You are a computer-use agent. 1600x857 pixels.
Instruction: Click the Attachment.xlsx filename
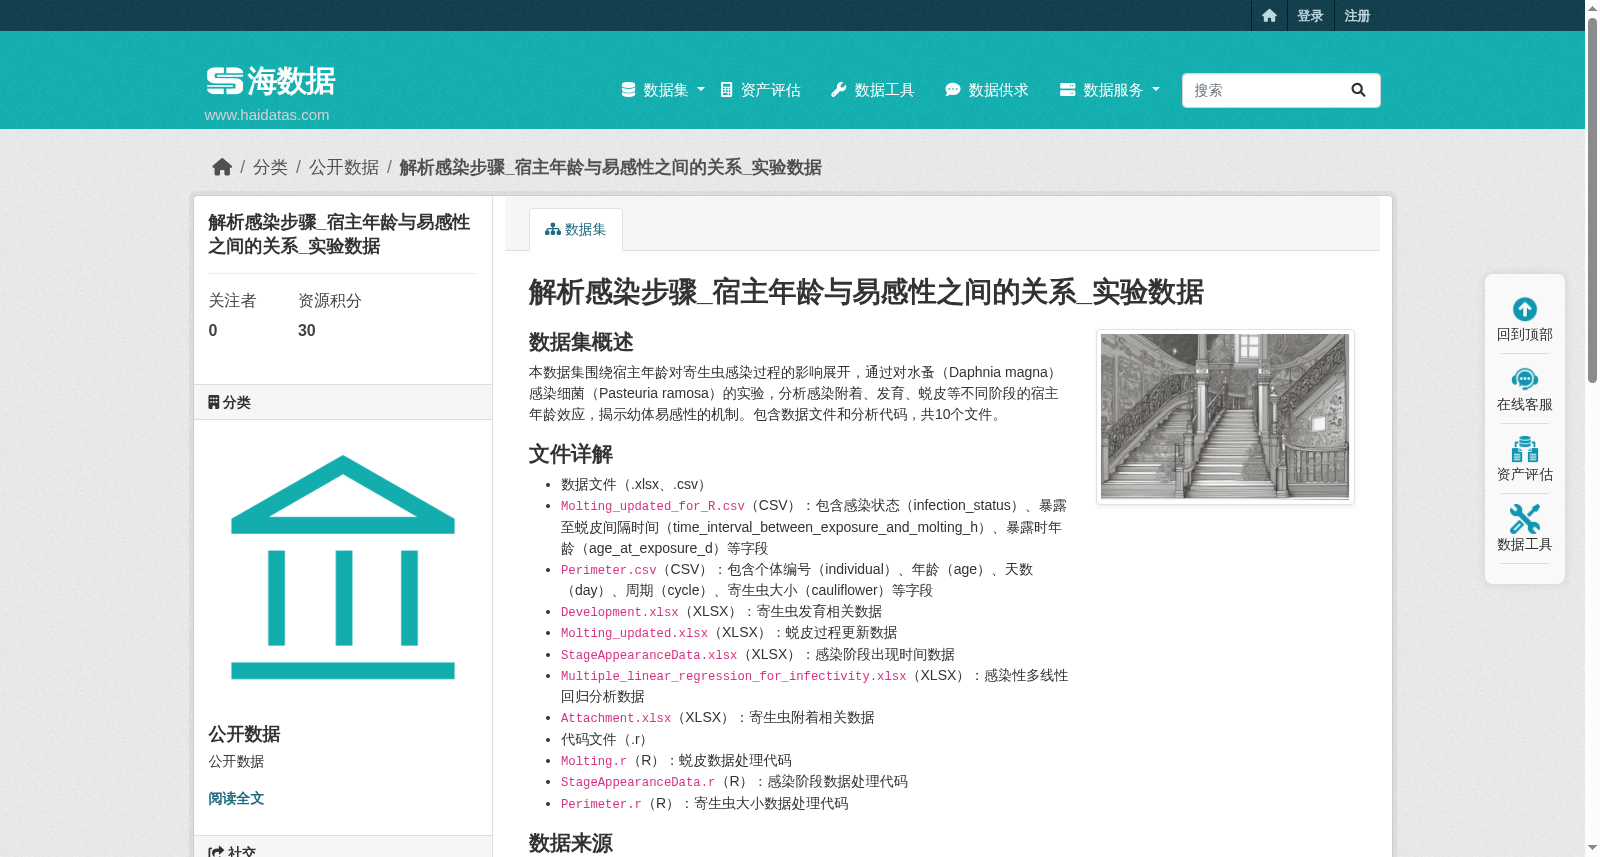tap(615, 718)
